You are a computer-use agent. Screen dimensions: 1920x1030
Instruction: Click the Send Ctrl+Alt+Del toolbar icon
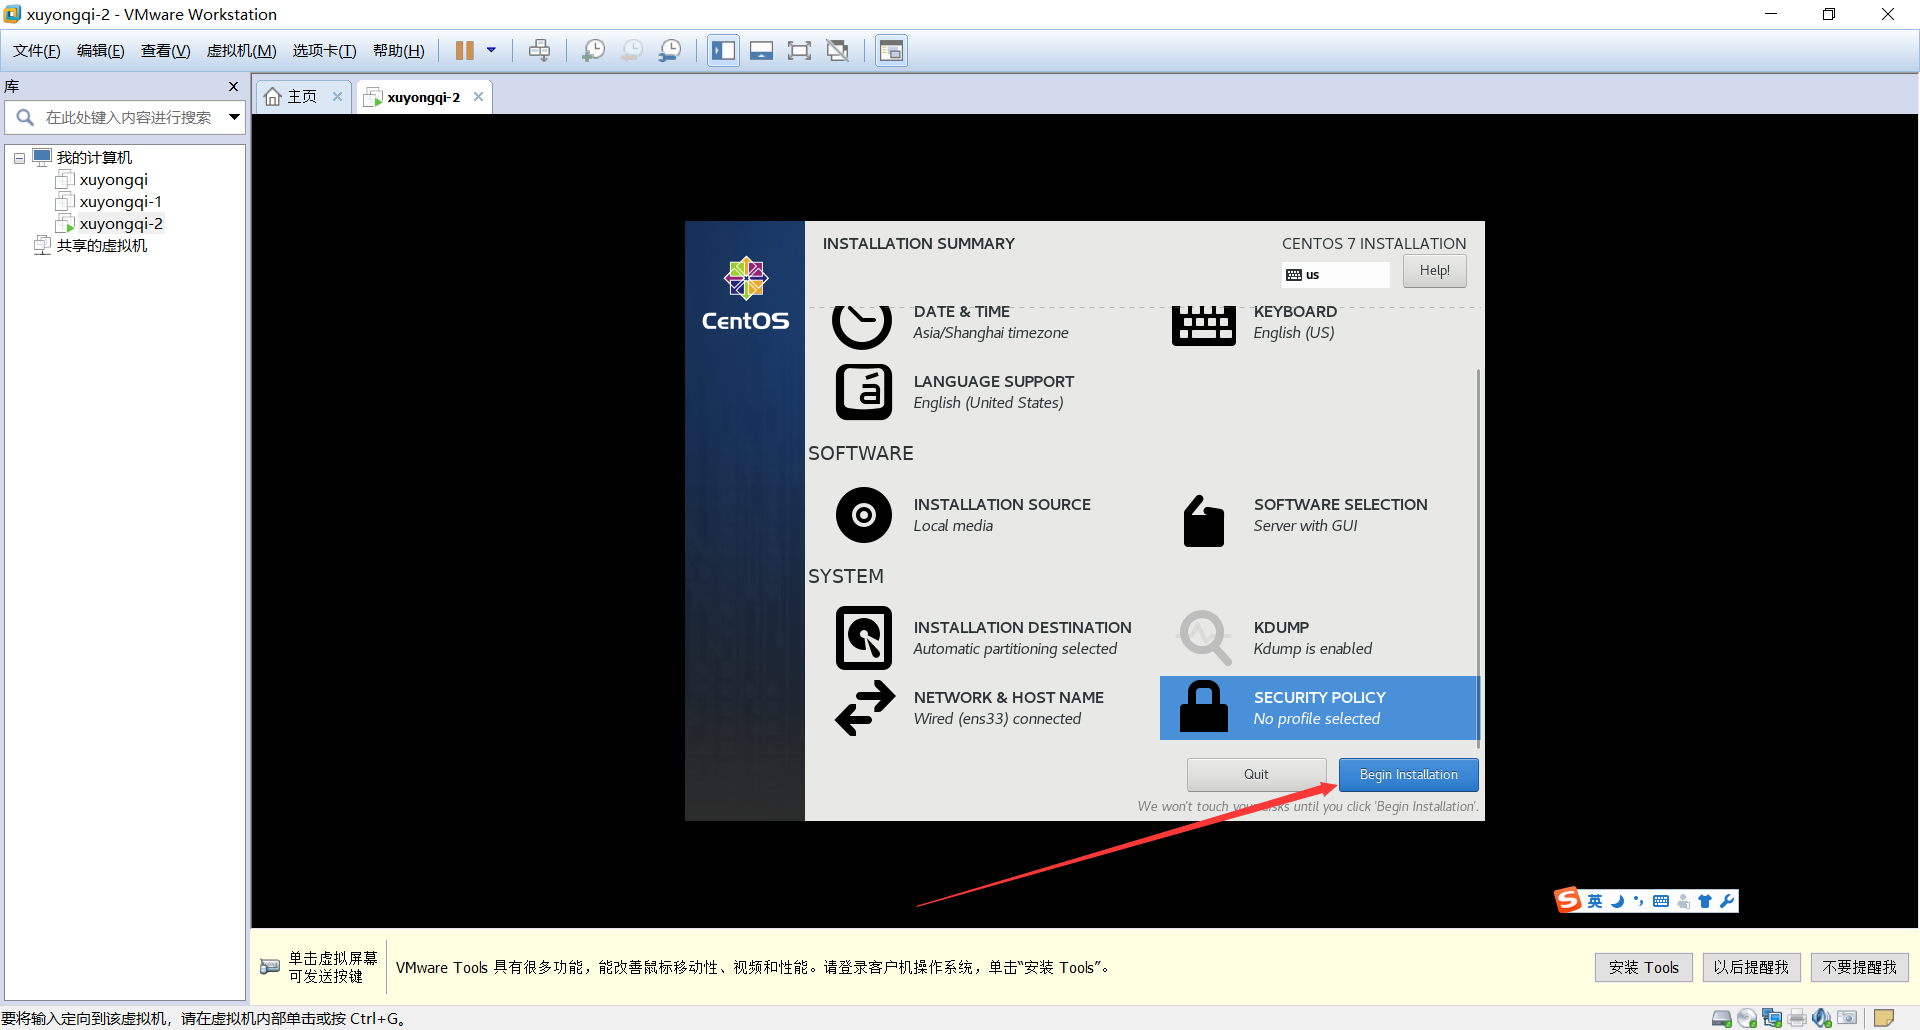click(x=539, y=50)
